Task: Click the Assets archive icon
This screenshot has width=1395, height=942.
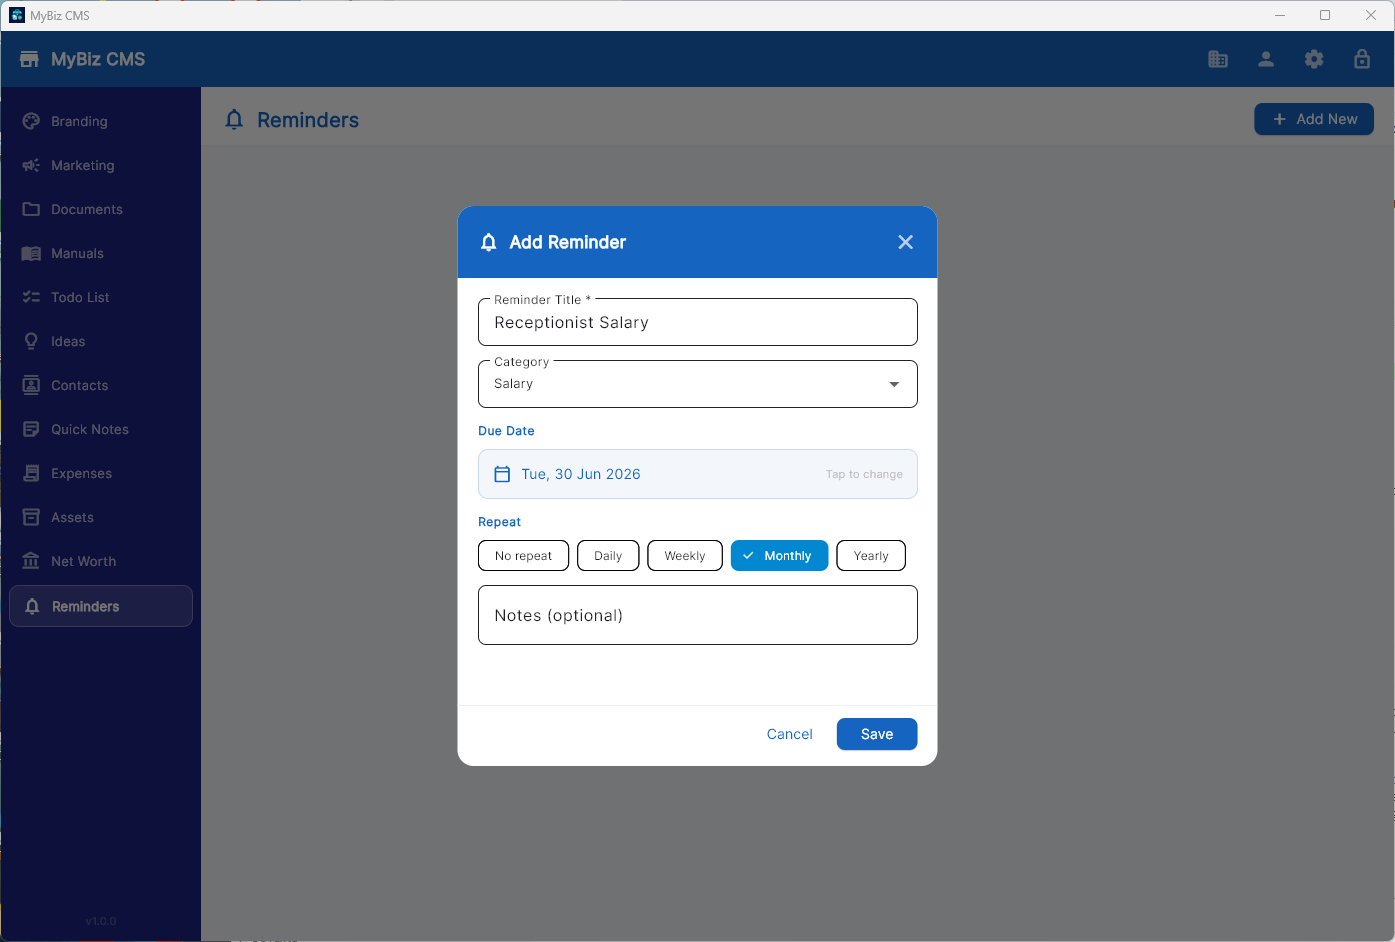Action: pyautogui.click(x=31, y=517)
